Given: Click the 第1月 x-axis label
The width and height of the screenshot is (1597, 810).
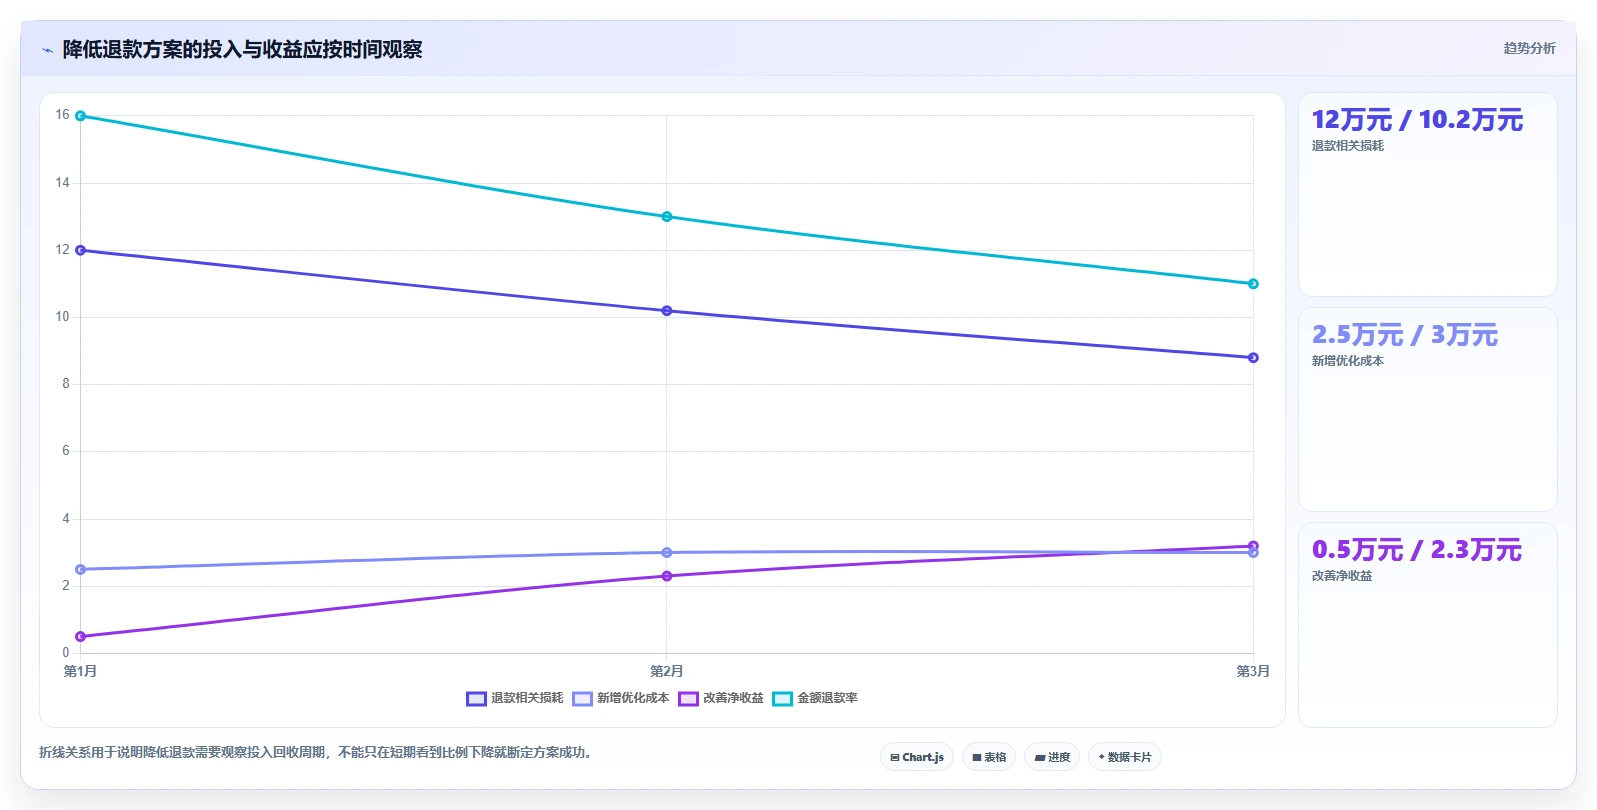Looking at the screenshot, I should (x=81, y=671).
